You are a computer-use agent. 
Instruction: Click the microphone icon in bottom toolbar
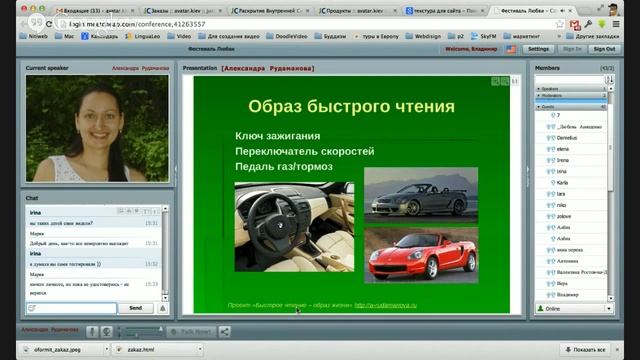click(92, 331)
